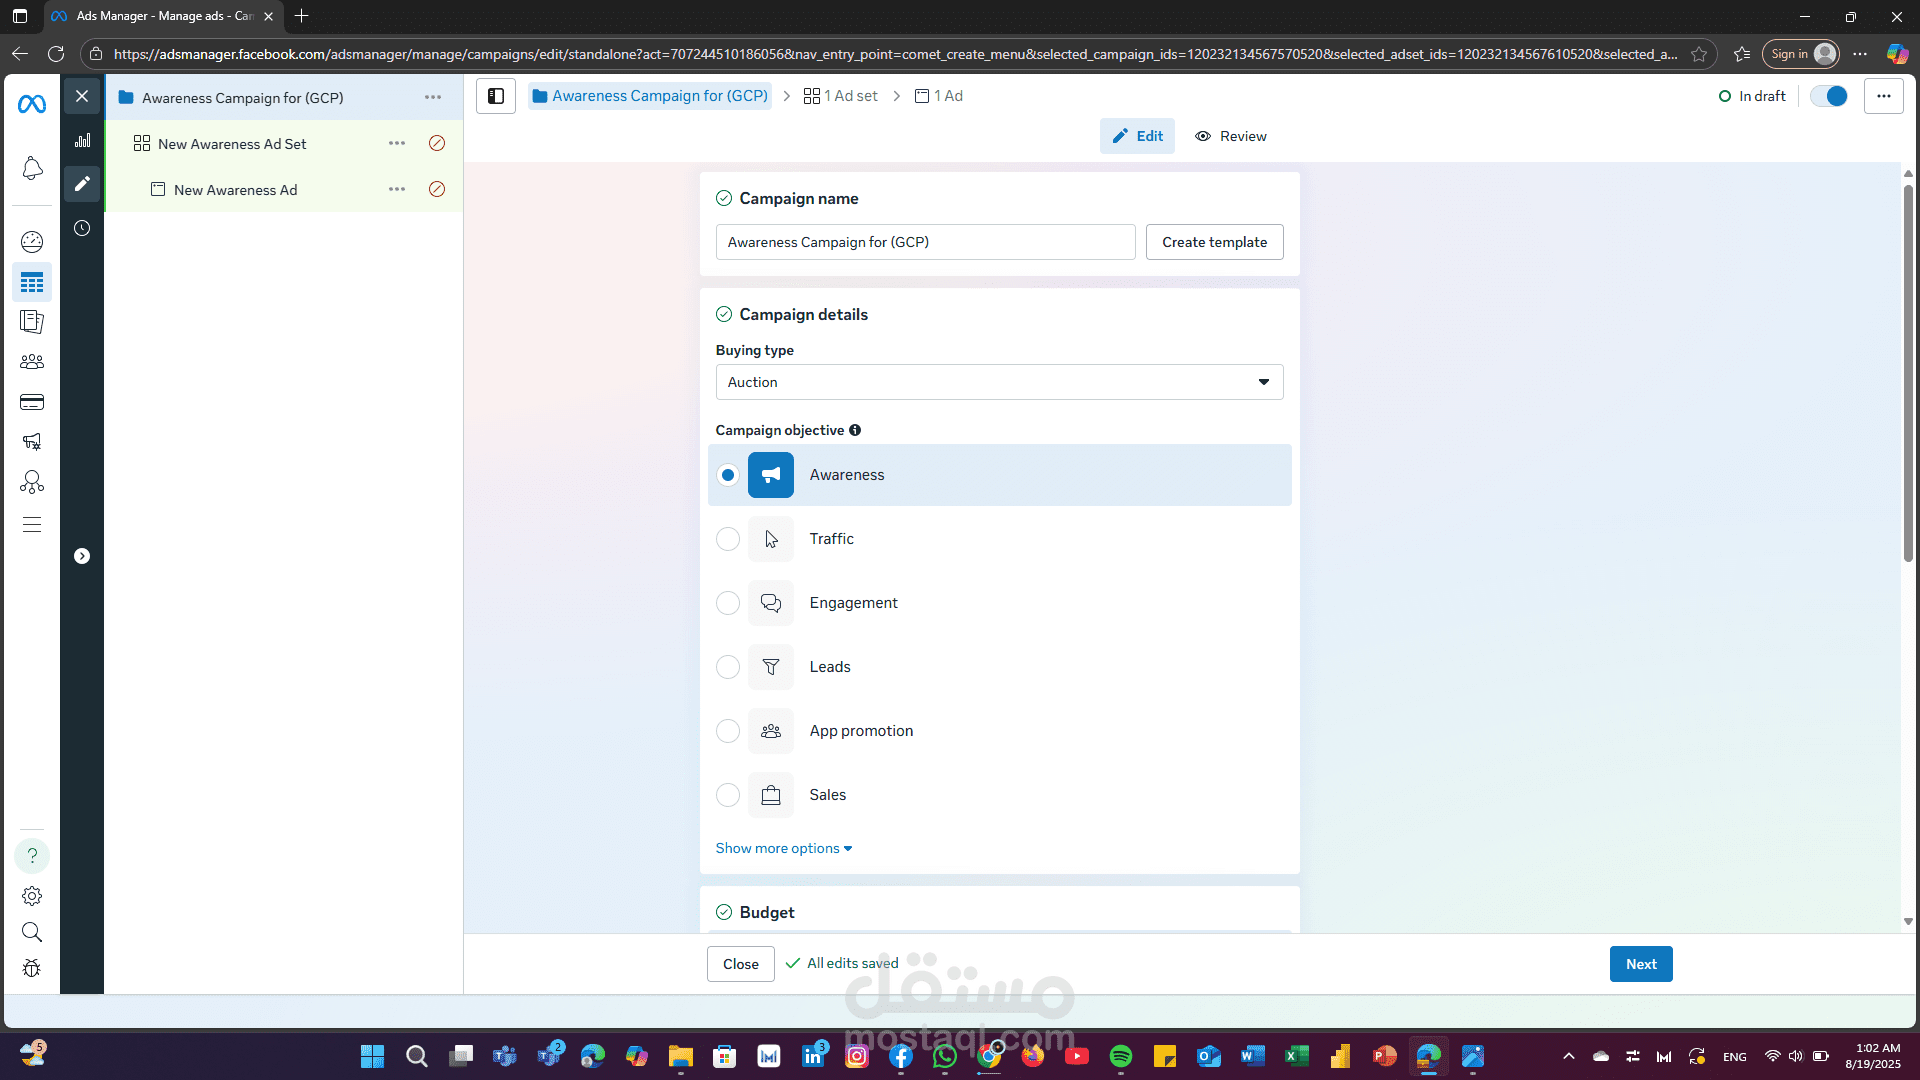1920x1080 pixels.
Task: Open more options for Awareness Campaign row
Action: 433,97
